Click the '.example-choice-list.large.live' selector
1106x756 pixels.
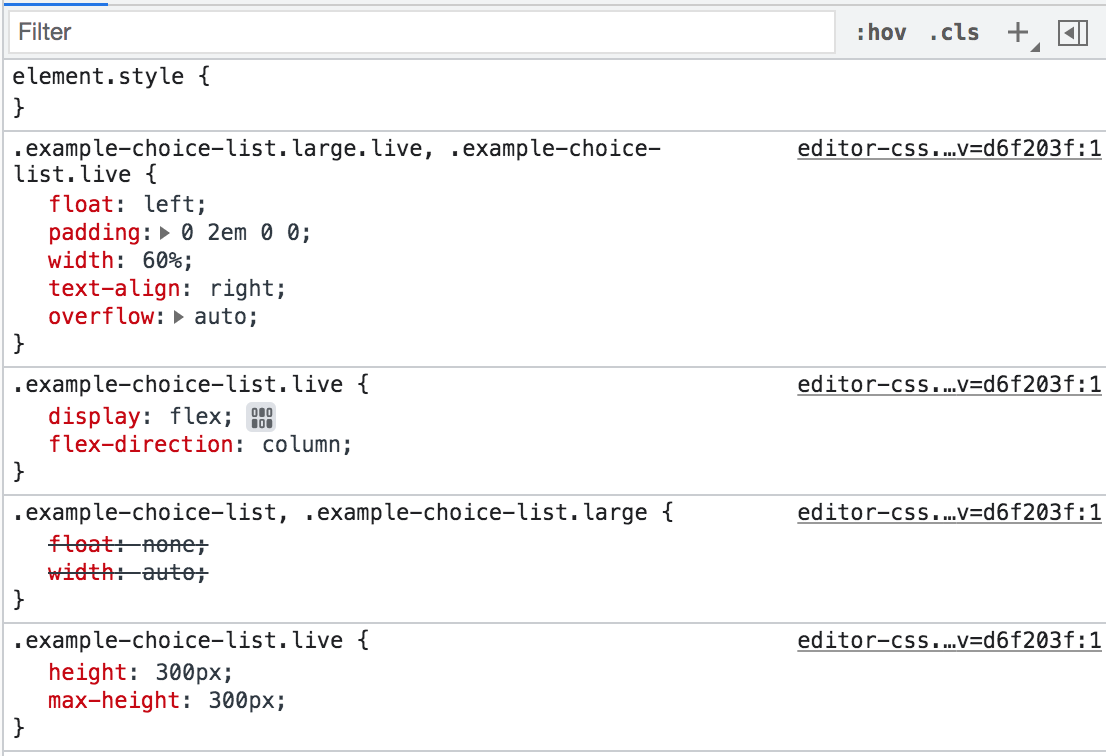217,148
